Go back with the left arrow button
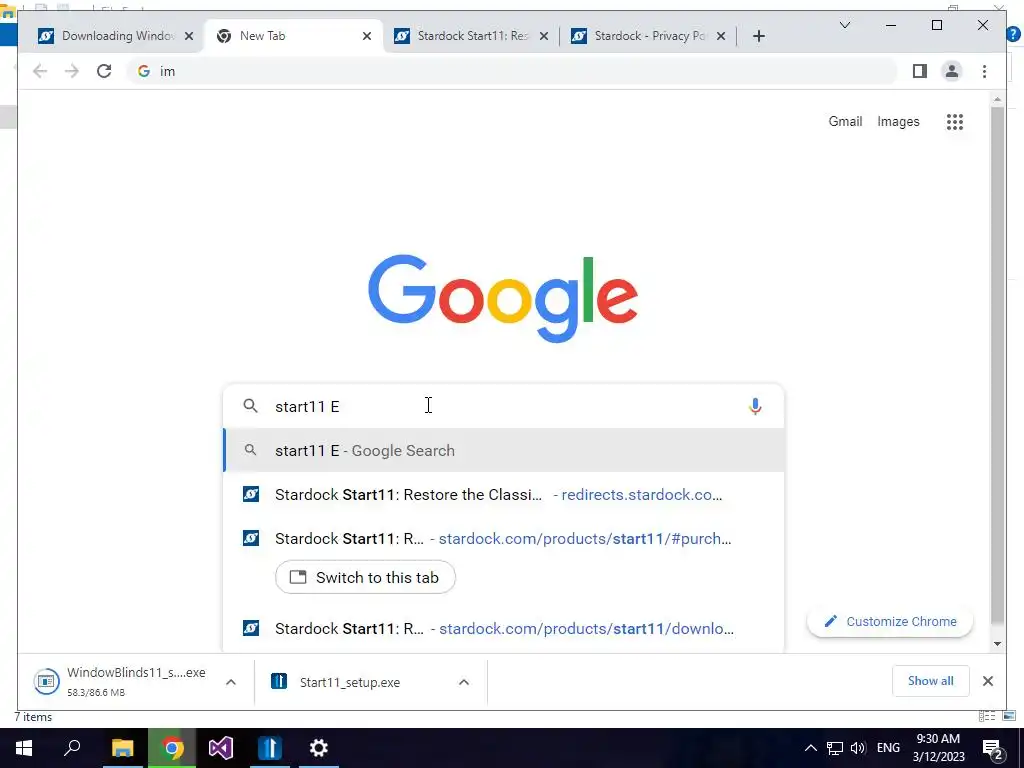Image resolution: width=1024 pixels, height=768 pixels. click(40, 71)
